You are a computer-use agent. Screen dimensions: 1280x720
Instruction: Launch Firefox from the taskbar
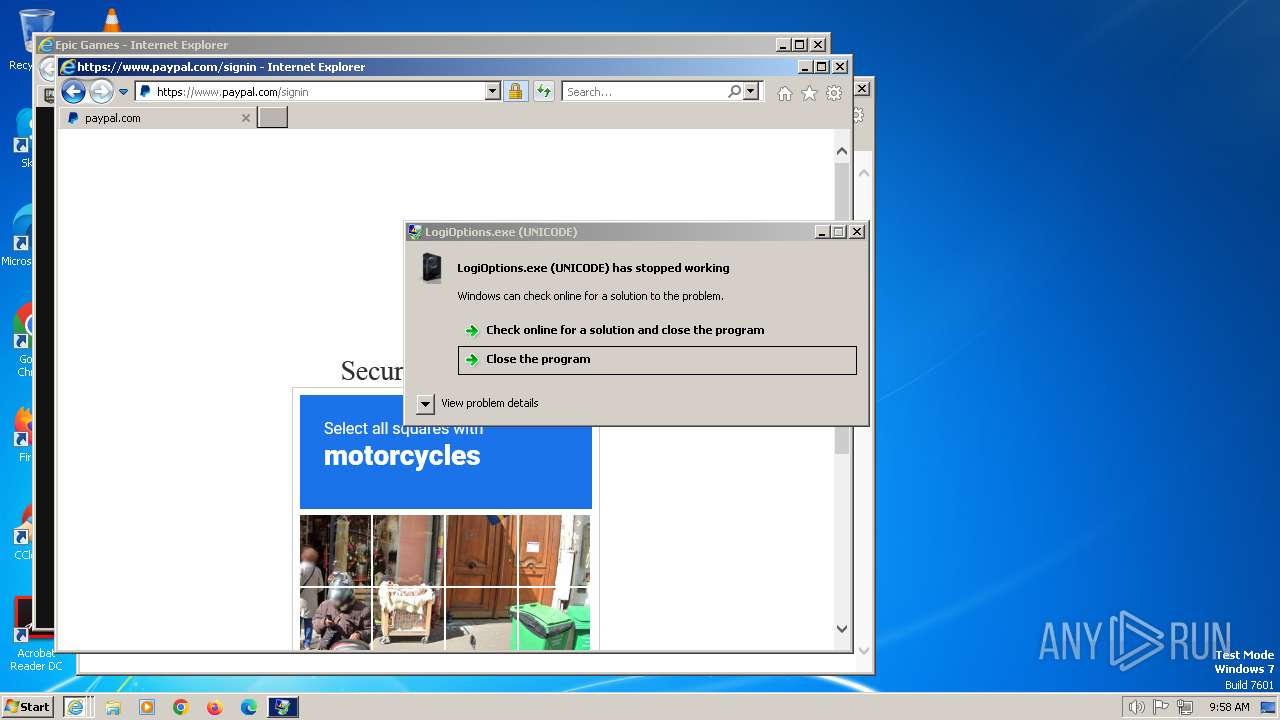(214, 707)
